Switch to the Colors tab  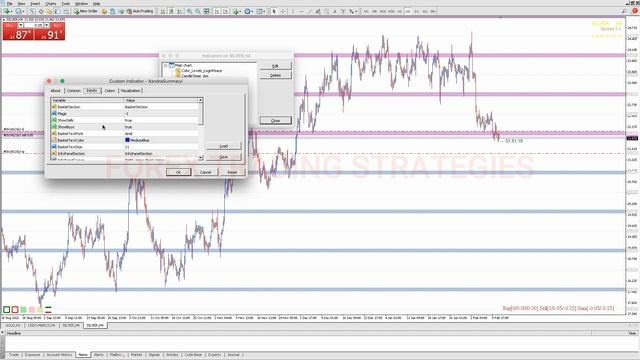(110, 91)
